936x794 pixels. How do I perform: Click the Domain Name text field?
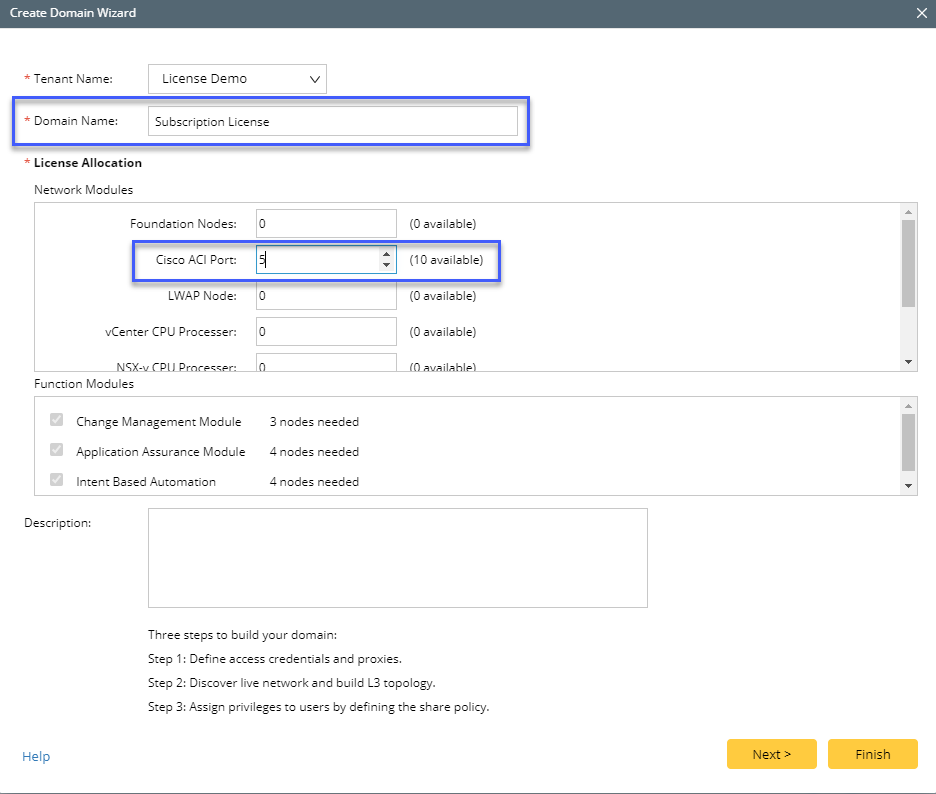(332, 121)
